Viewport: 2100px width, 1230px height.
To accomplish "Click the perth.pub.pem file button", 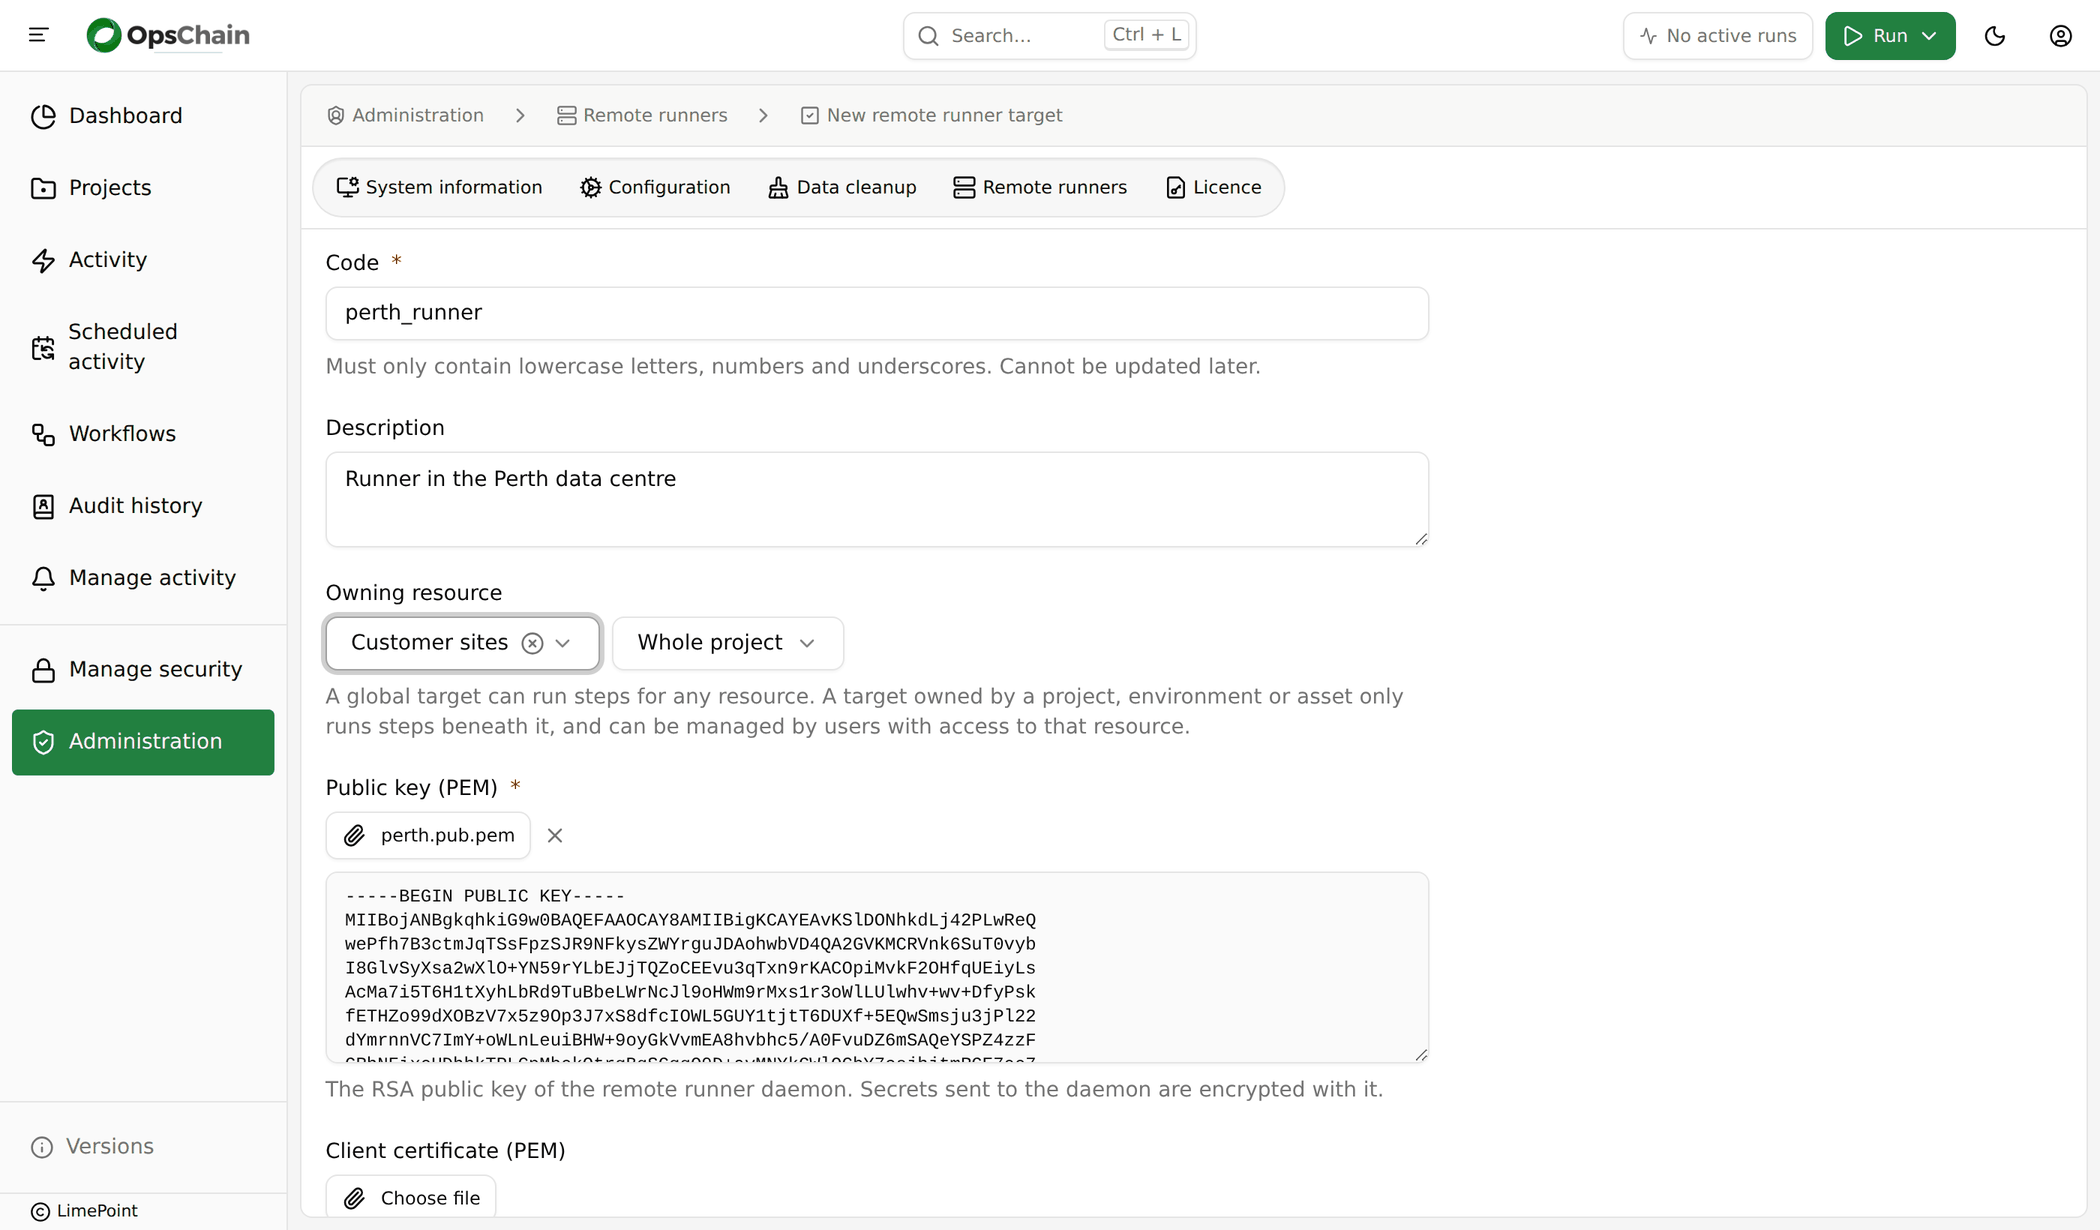I will pos(428,836).
